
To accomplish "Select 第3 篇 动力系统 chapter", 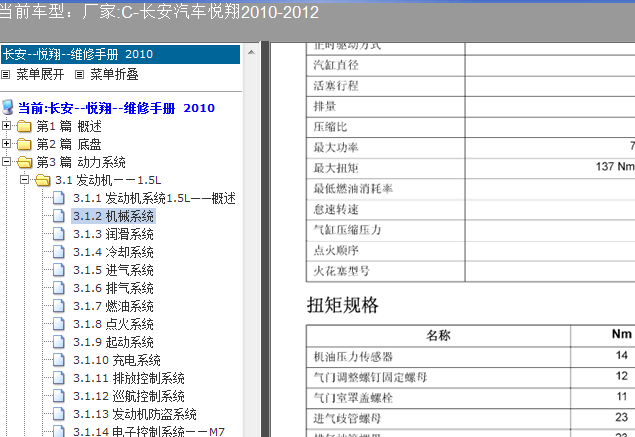I will (x=81, y=162).
